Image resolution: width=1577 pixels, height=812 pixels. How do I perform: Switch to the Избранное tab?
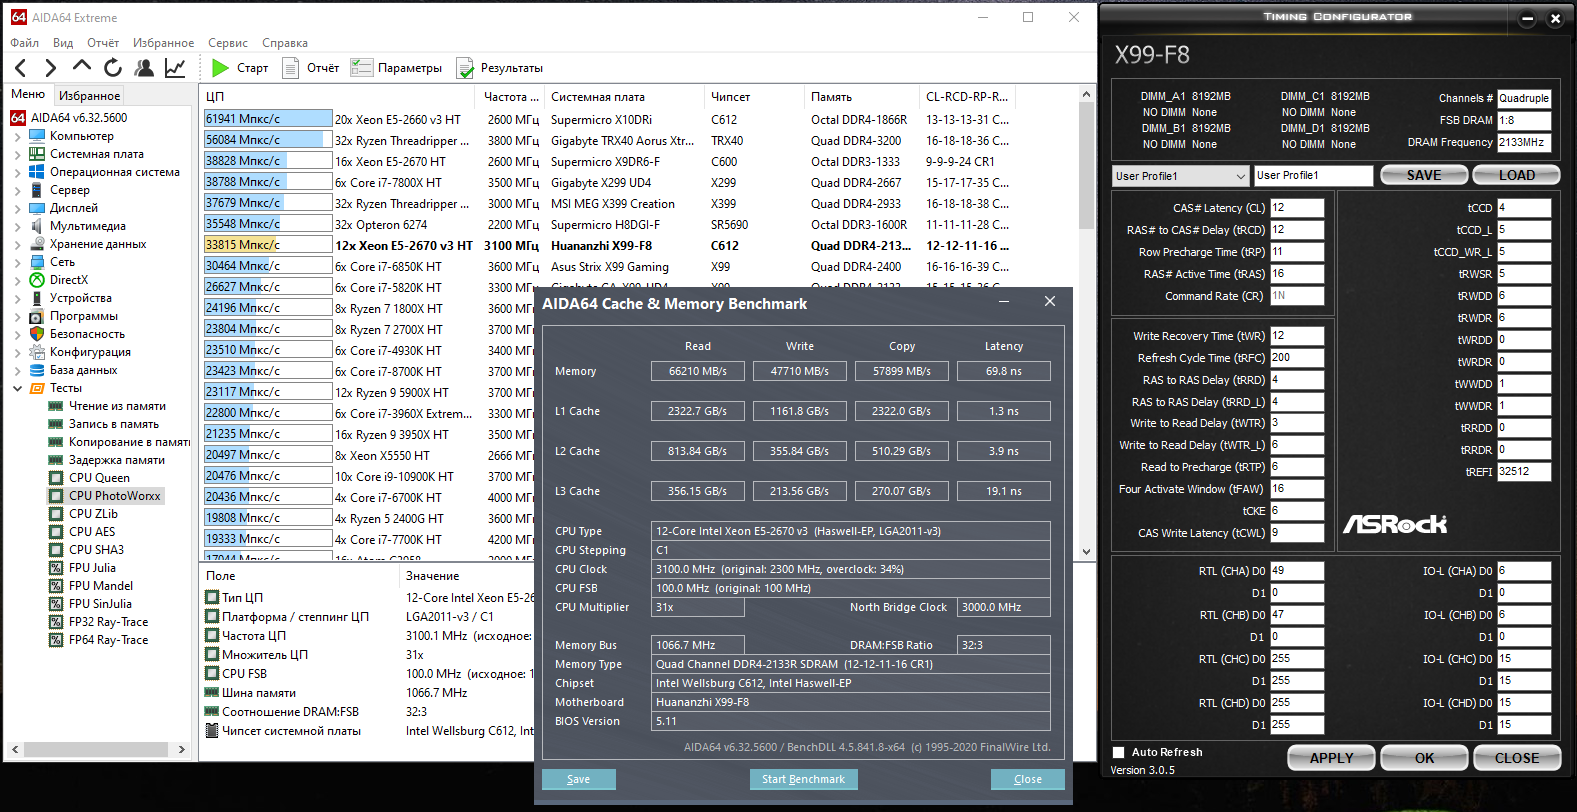point(89,95)
